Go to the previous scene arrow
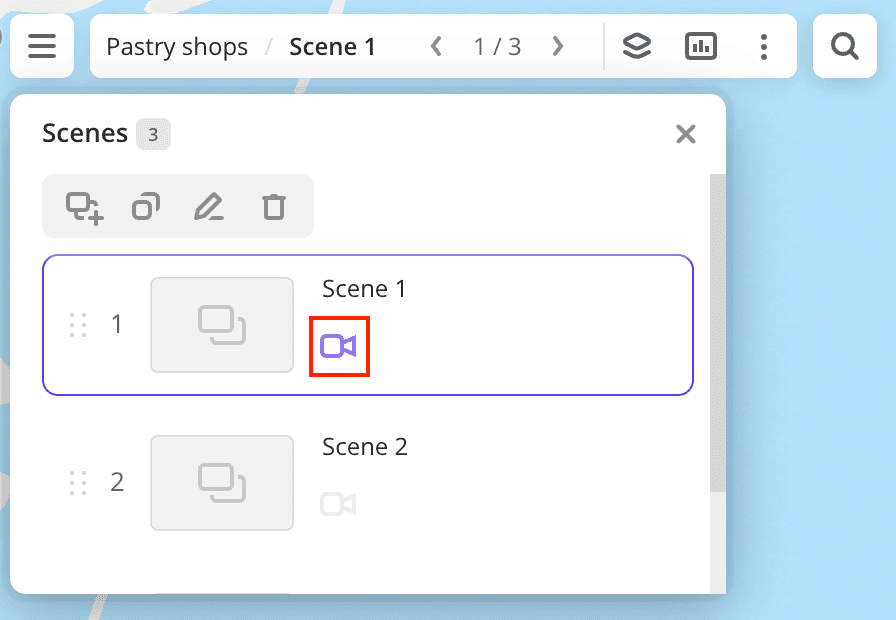Image resolution: width=896 pixels, height=620 pixels. click(436, 46)
